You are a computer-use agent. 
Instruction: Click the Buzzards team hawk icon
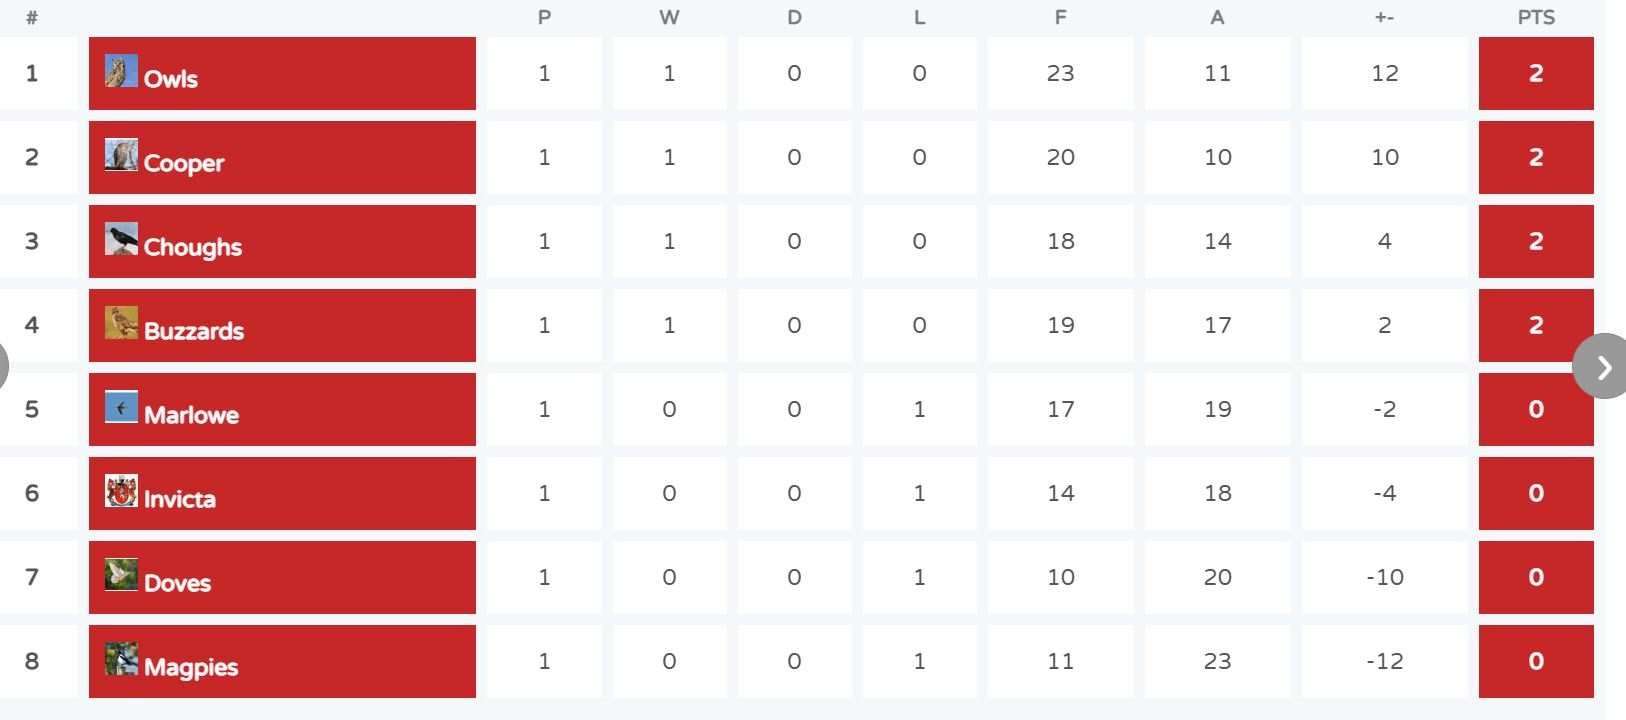pyautogui.click(x=121, y=322)
